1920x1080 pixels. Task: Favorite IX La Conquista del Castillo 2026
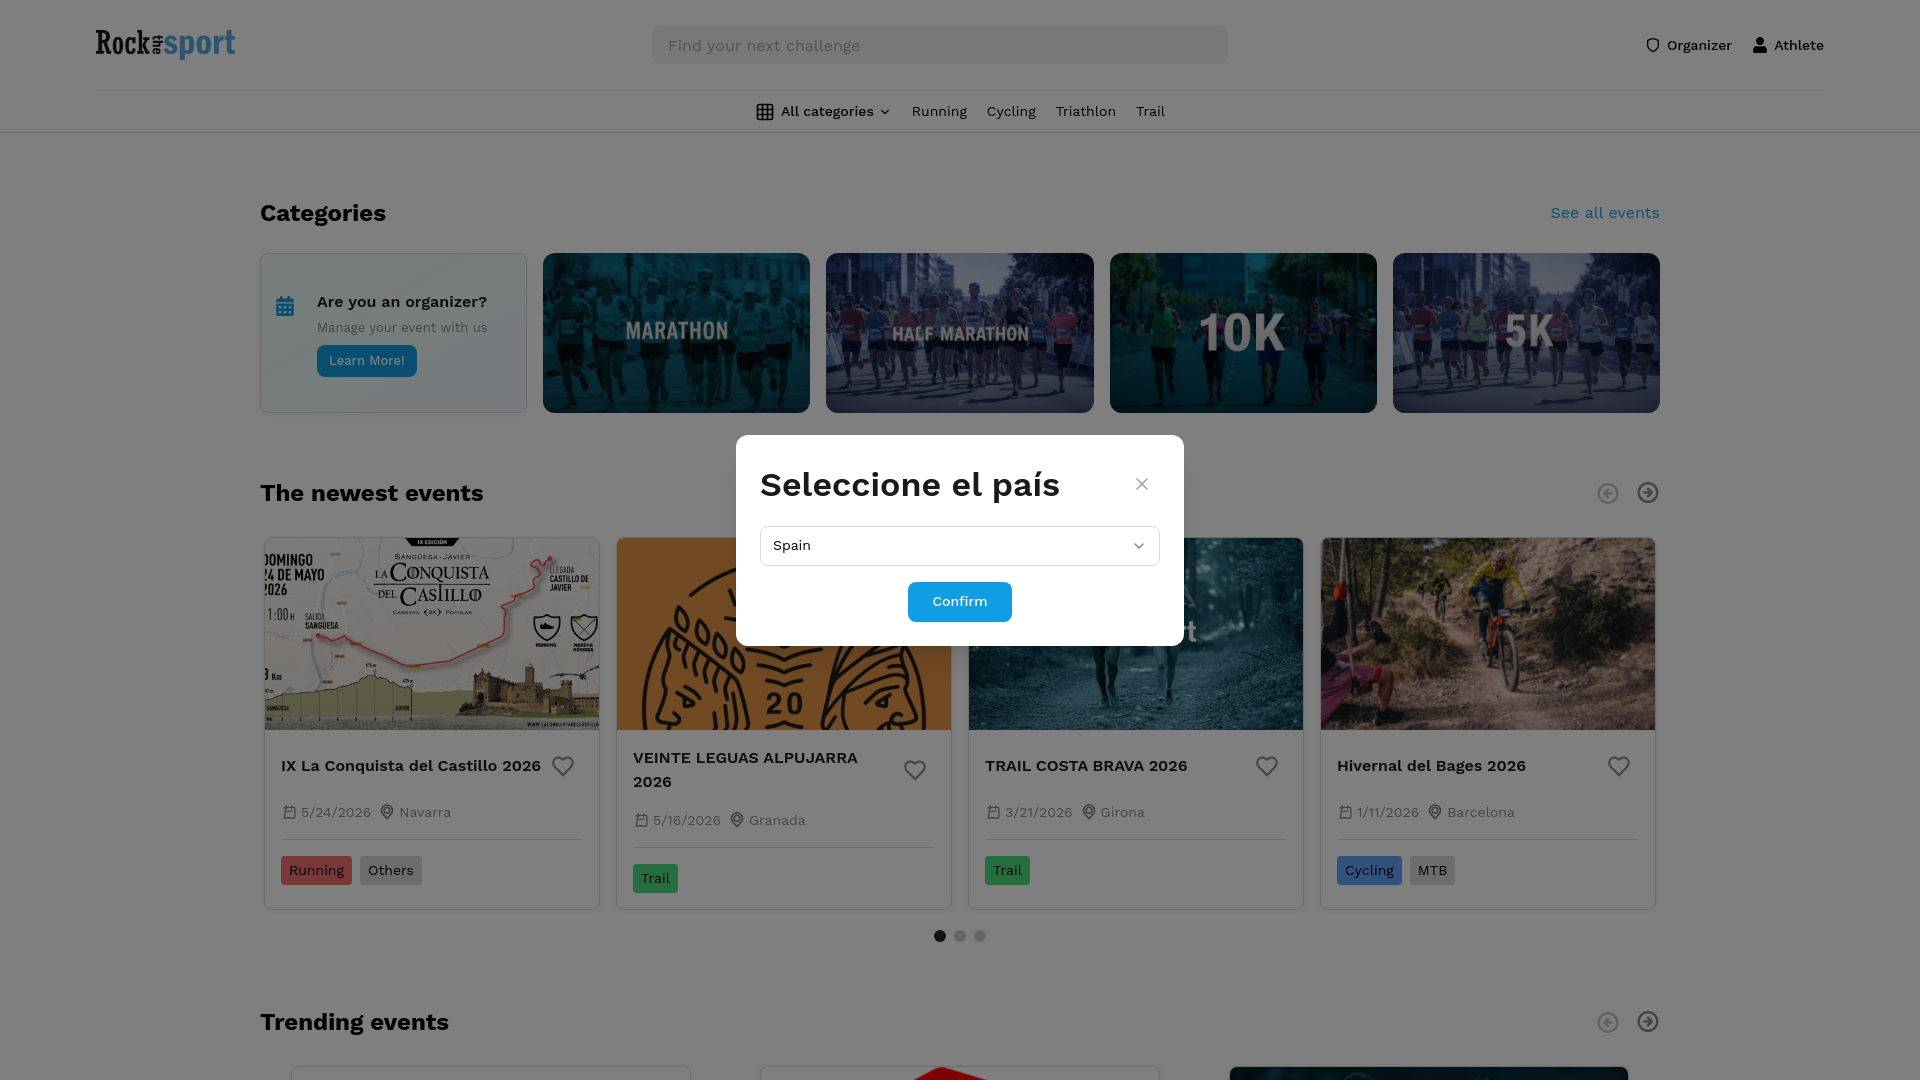(563, 766)
